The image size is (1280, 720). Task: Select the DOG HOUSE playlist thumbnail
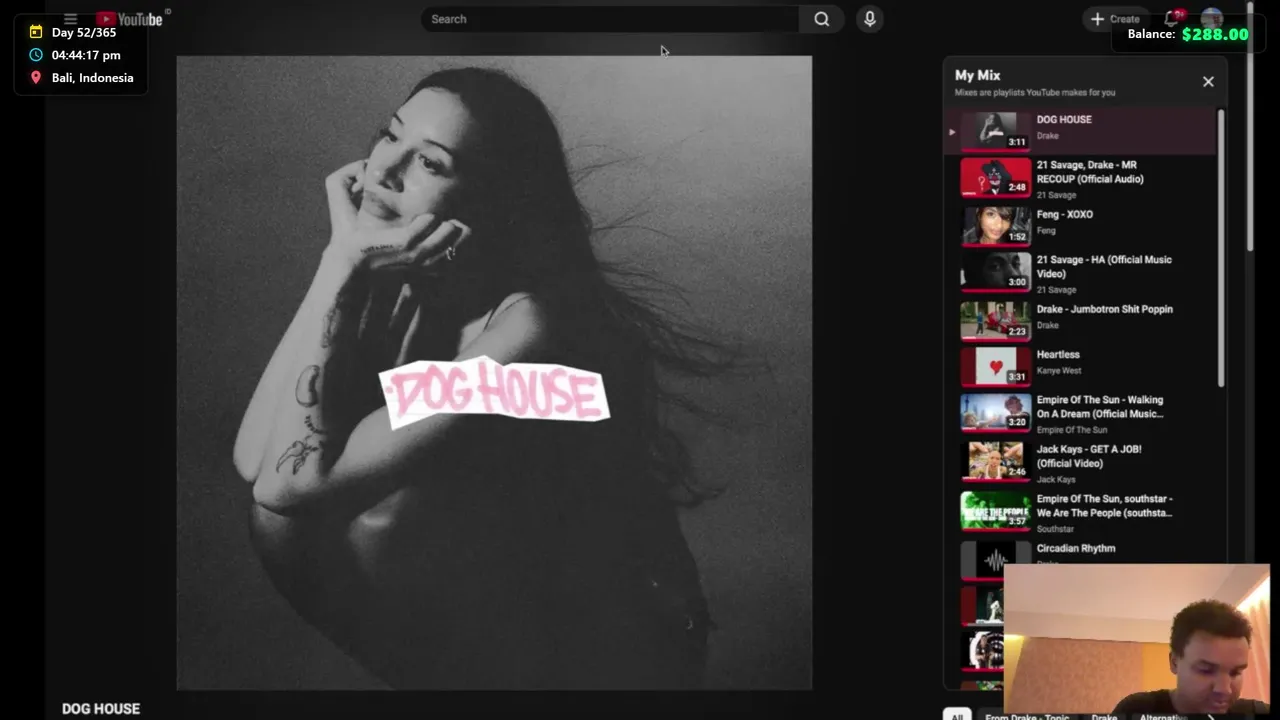point(995,131)
